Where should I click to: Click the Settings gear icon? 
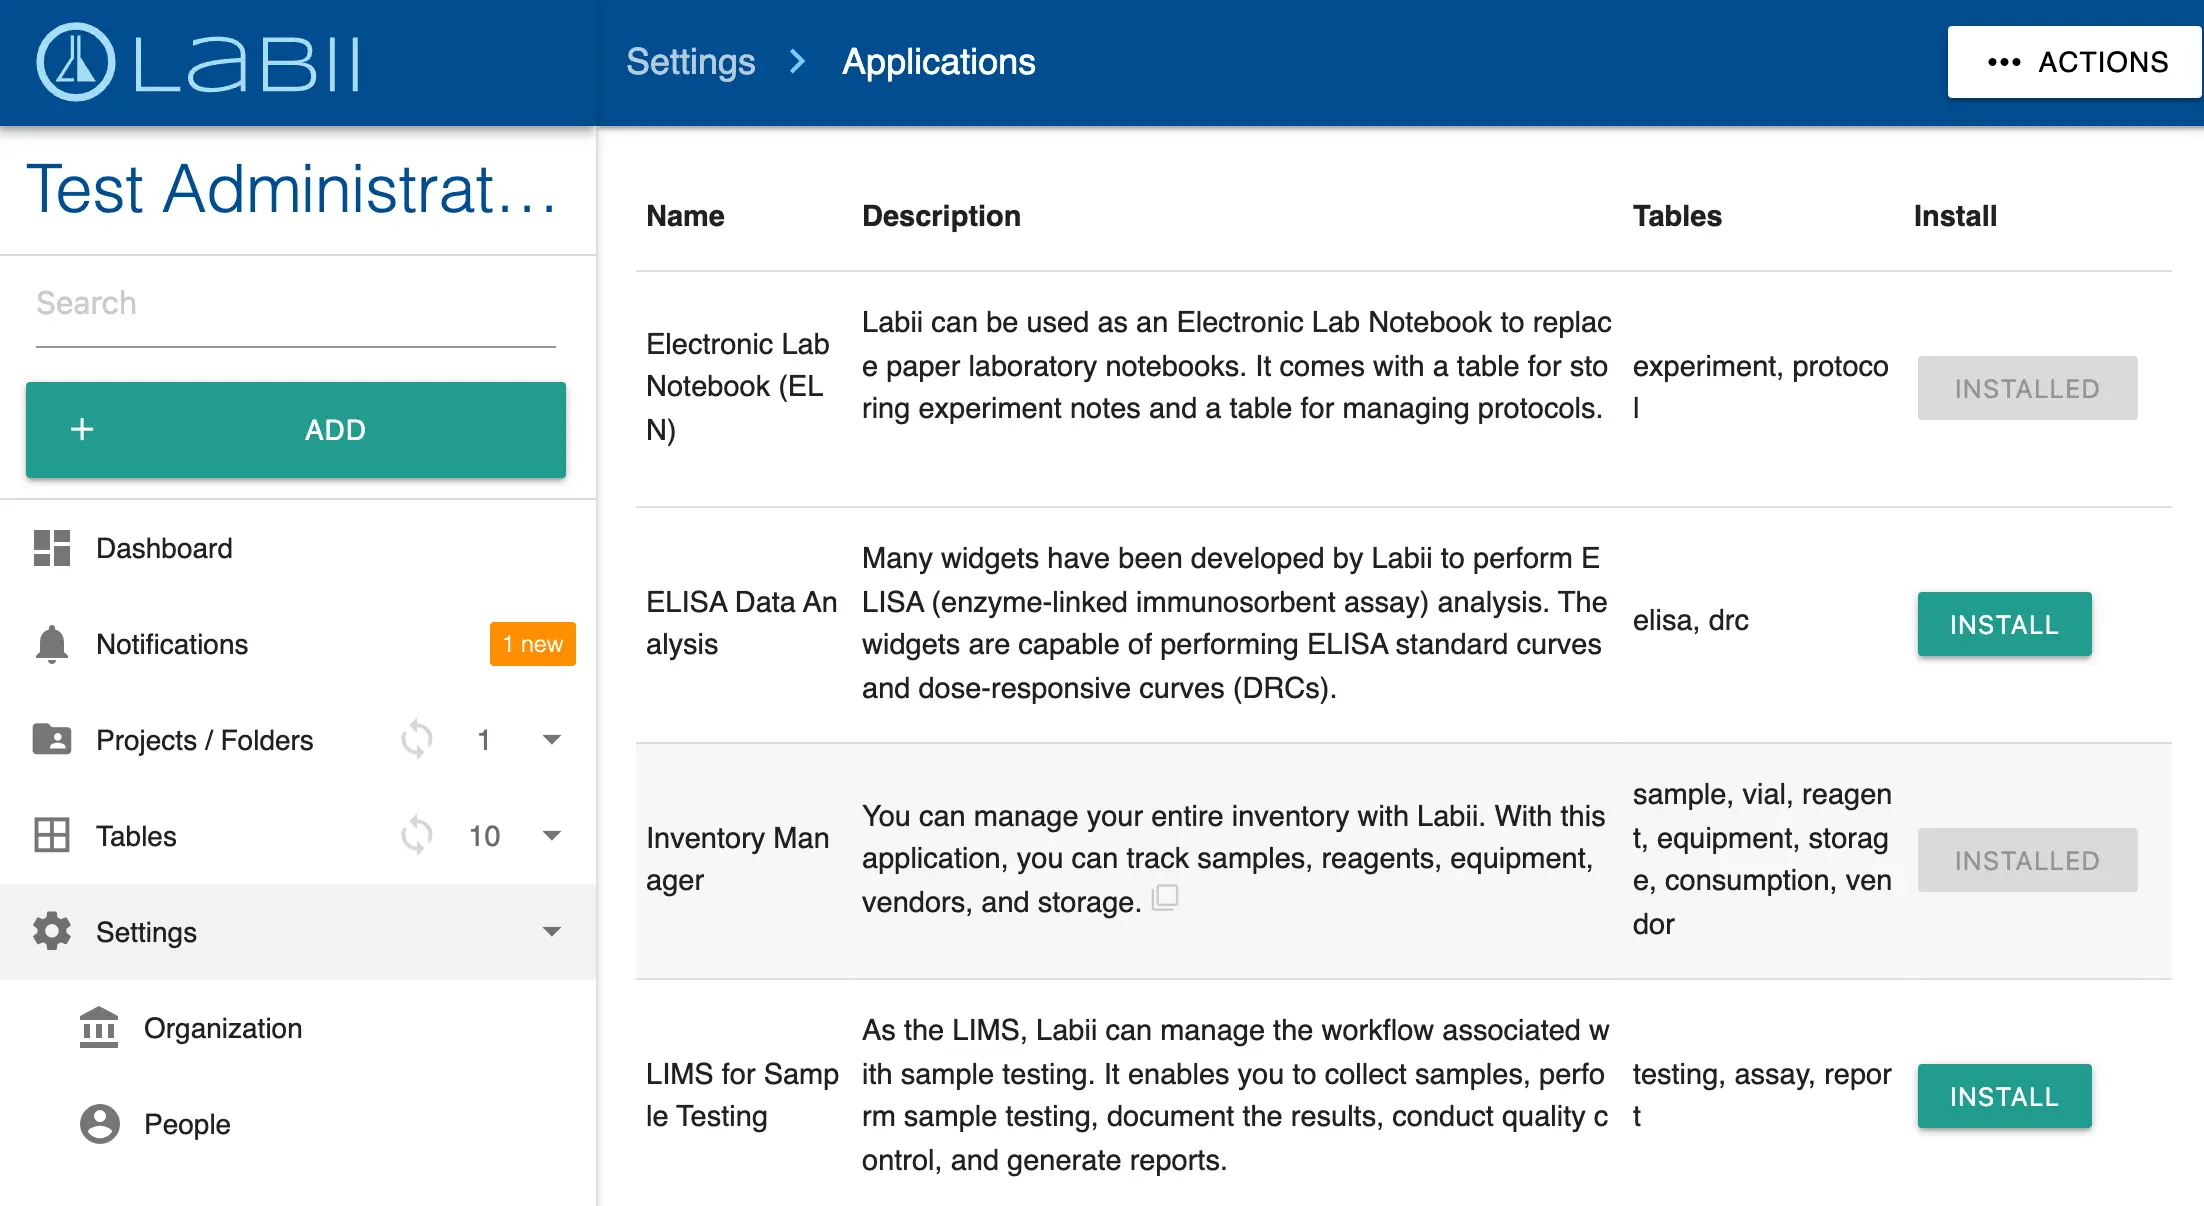coord(52,932)
